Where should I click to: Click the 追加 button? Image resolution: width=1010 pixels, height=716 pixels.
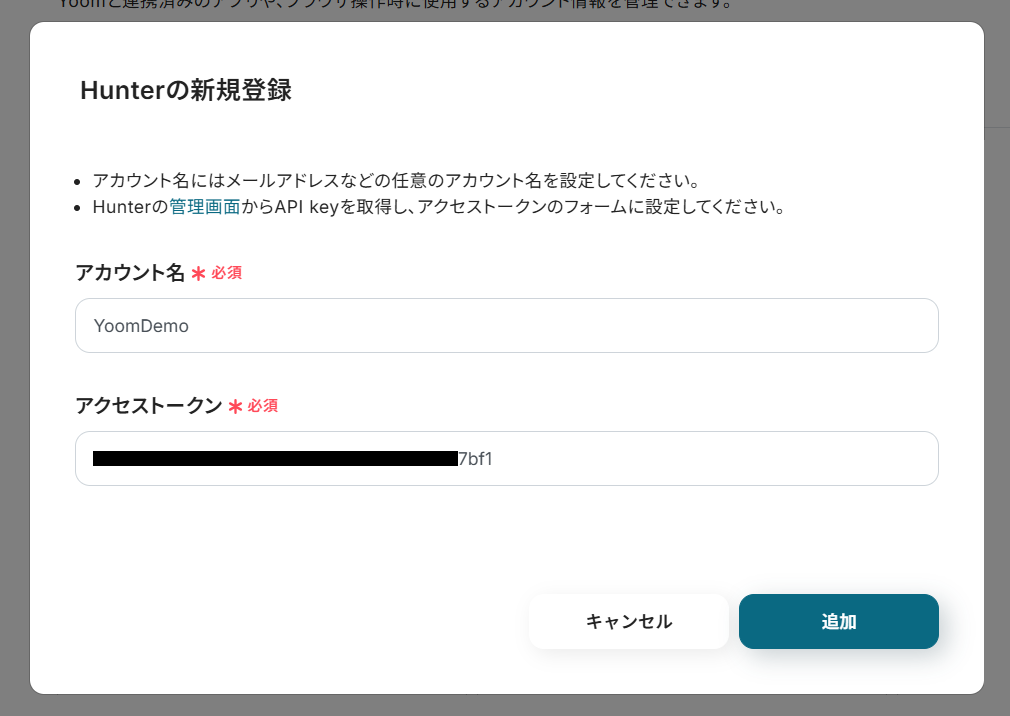tap(838, 621)
